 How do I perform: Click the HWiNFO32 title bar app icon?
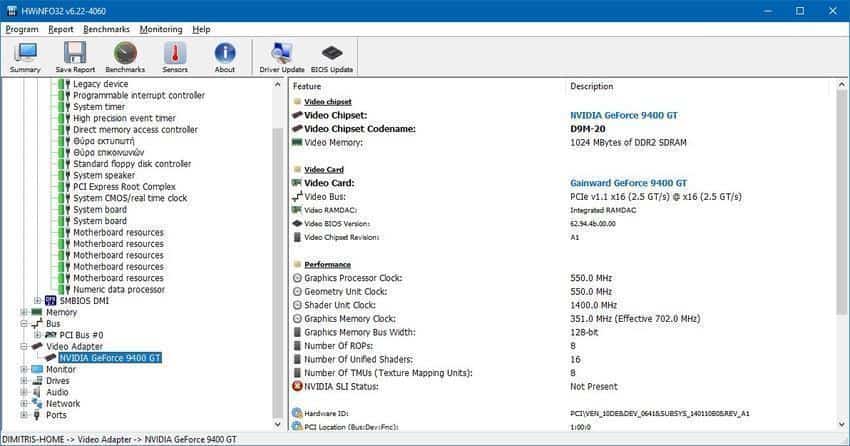tap(11, 11)
